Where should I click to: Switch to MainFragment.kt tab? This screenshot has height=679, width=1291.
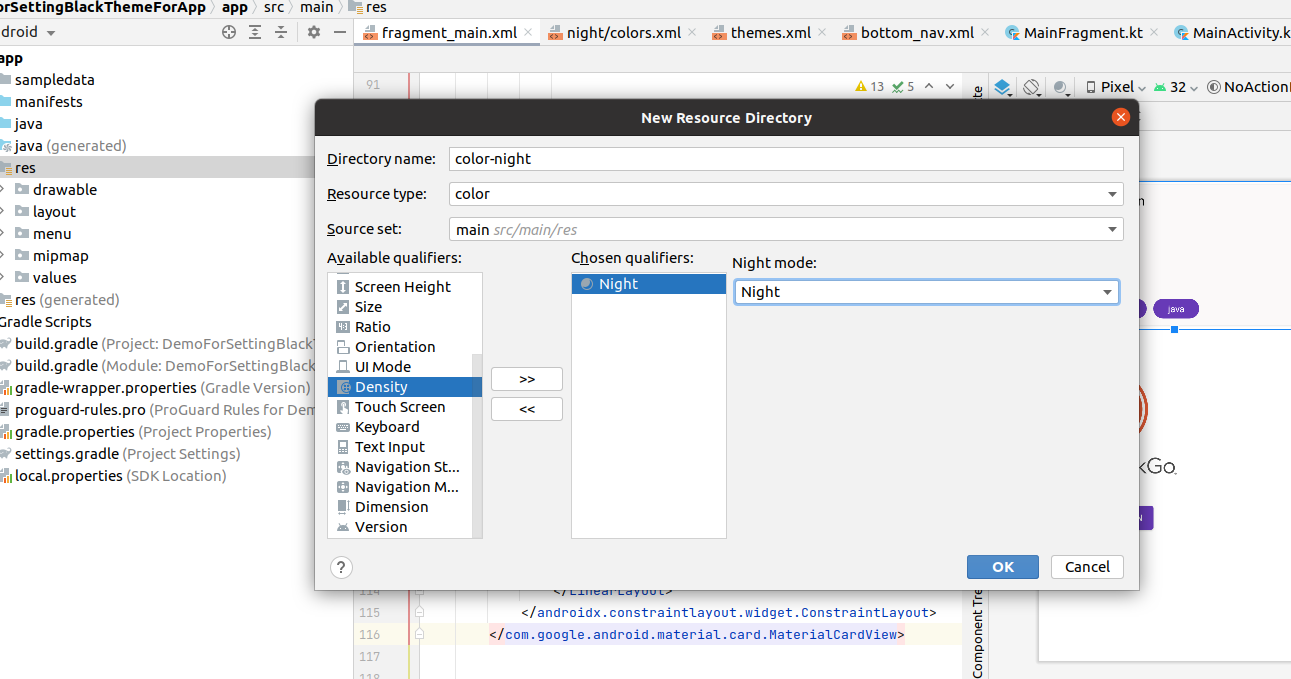1083,32
